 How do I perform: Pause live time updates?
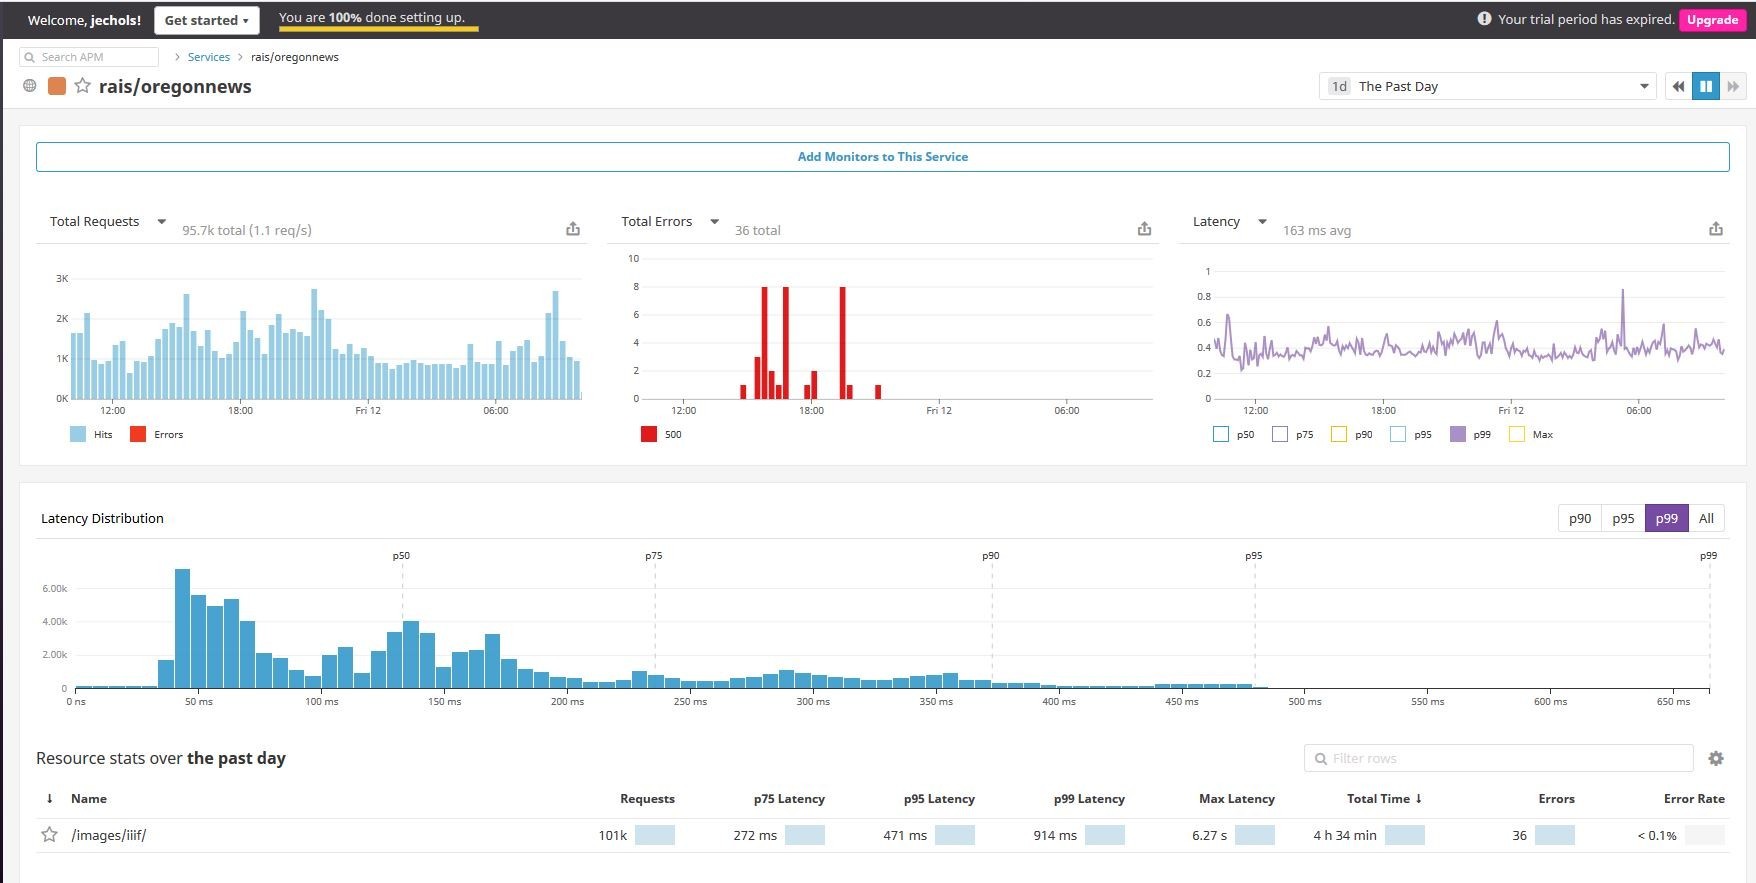[x=1706, y=86]
